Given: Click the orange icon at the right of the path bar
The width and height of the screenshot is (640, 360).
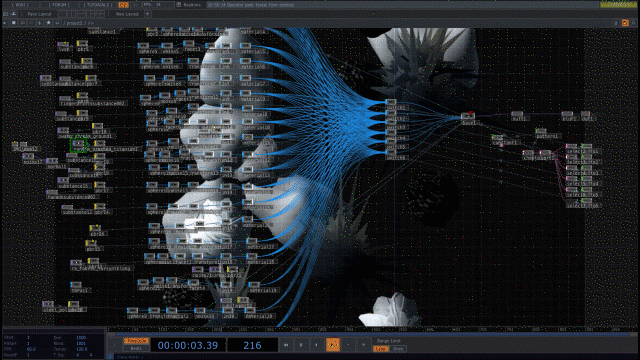Looking at the screenshot, I should coord(625,23).
